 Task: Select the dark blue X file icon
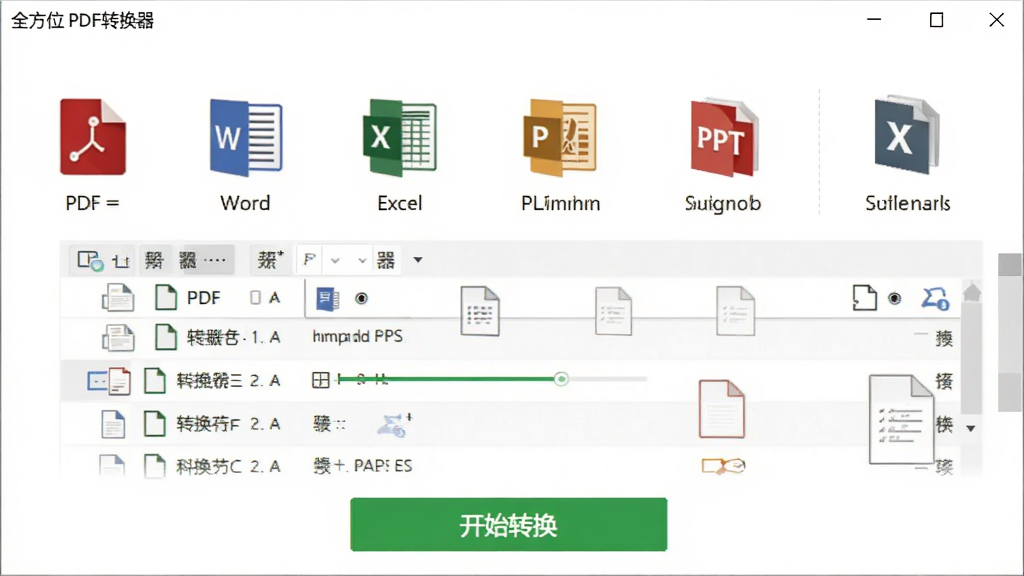906,135
